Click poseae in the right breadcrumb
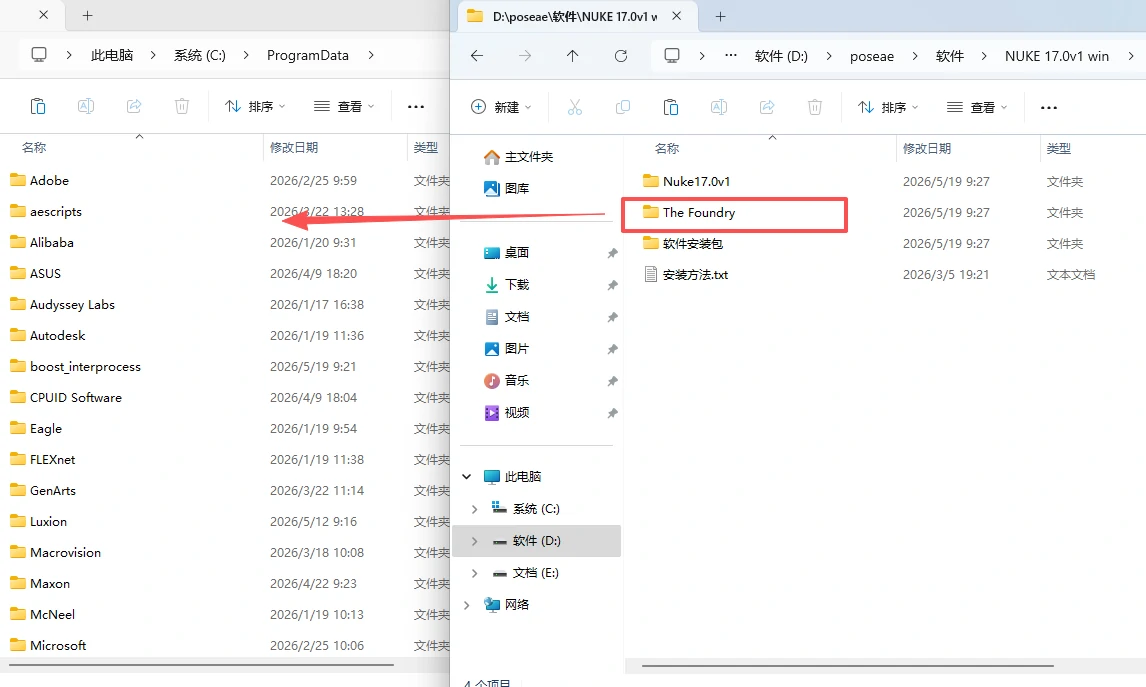 pos(871,56)
